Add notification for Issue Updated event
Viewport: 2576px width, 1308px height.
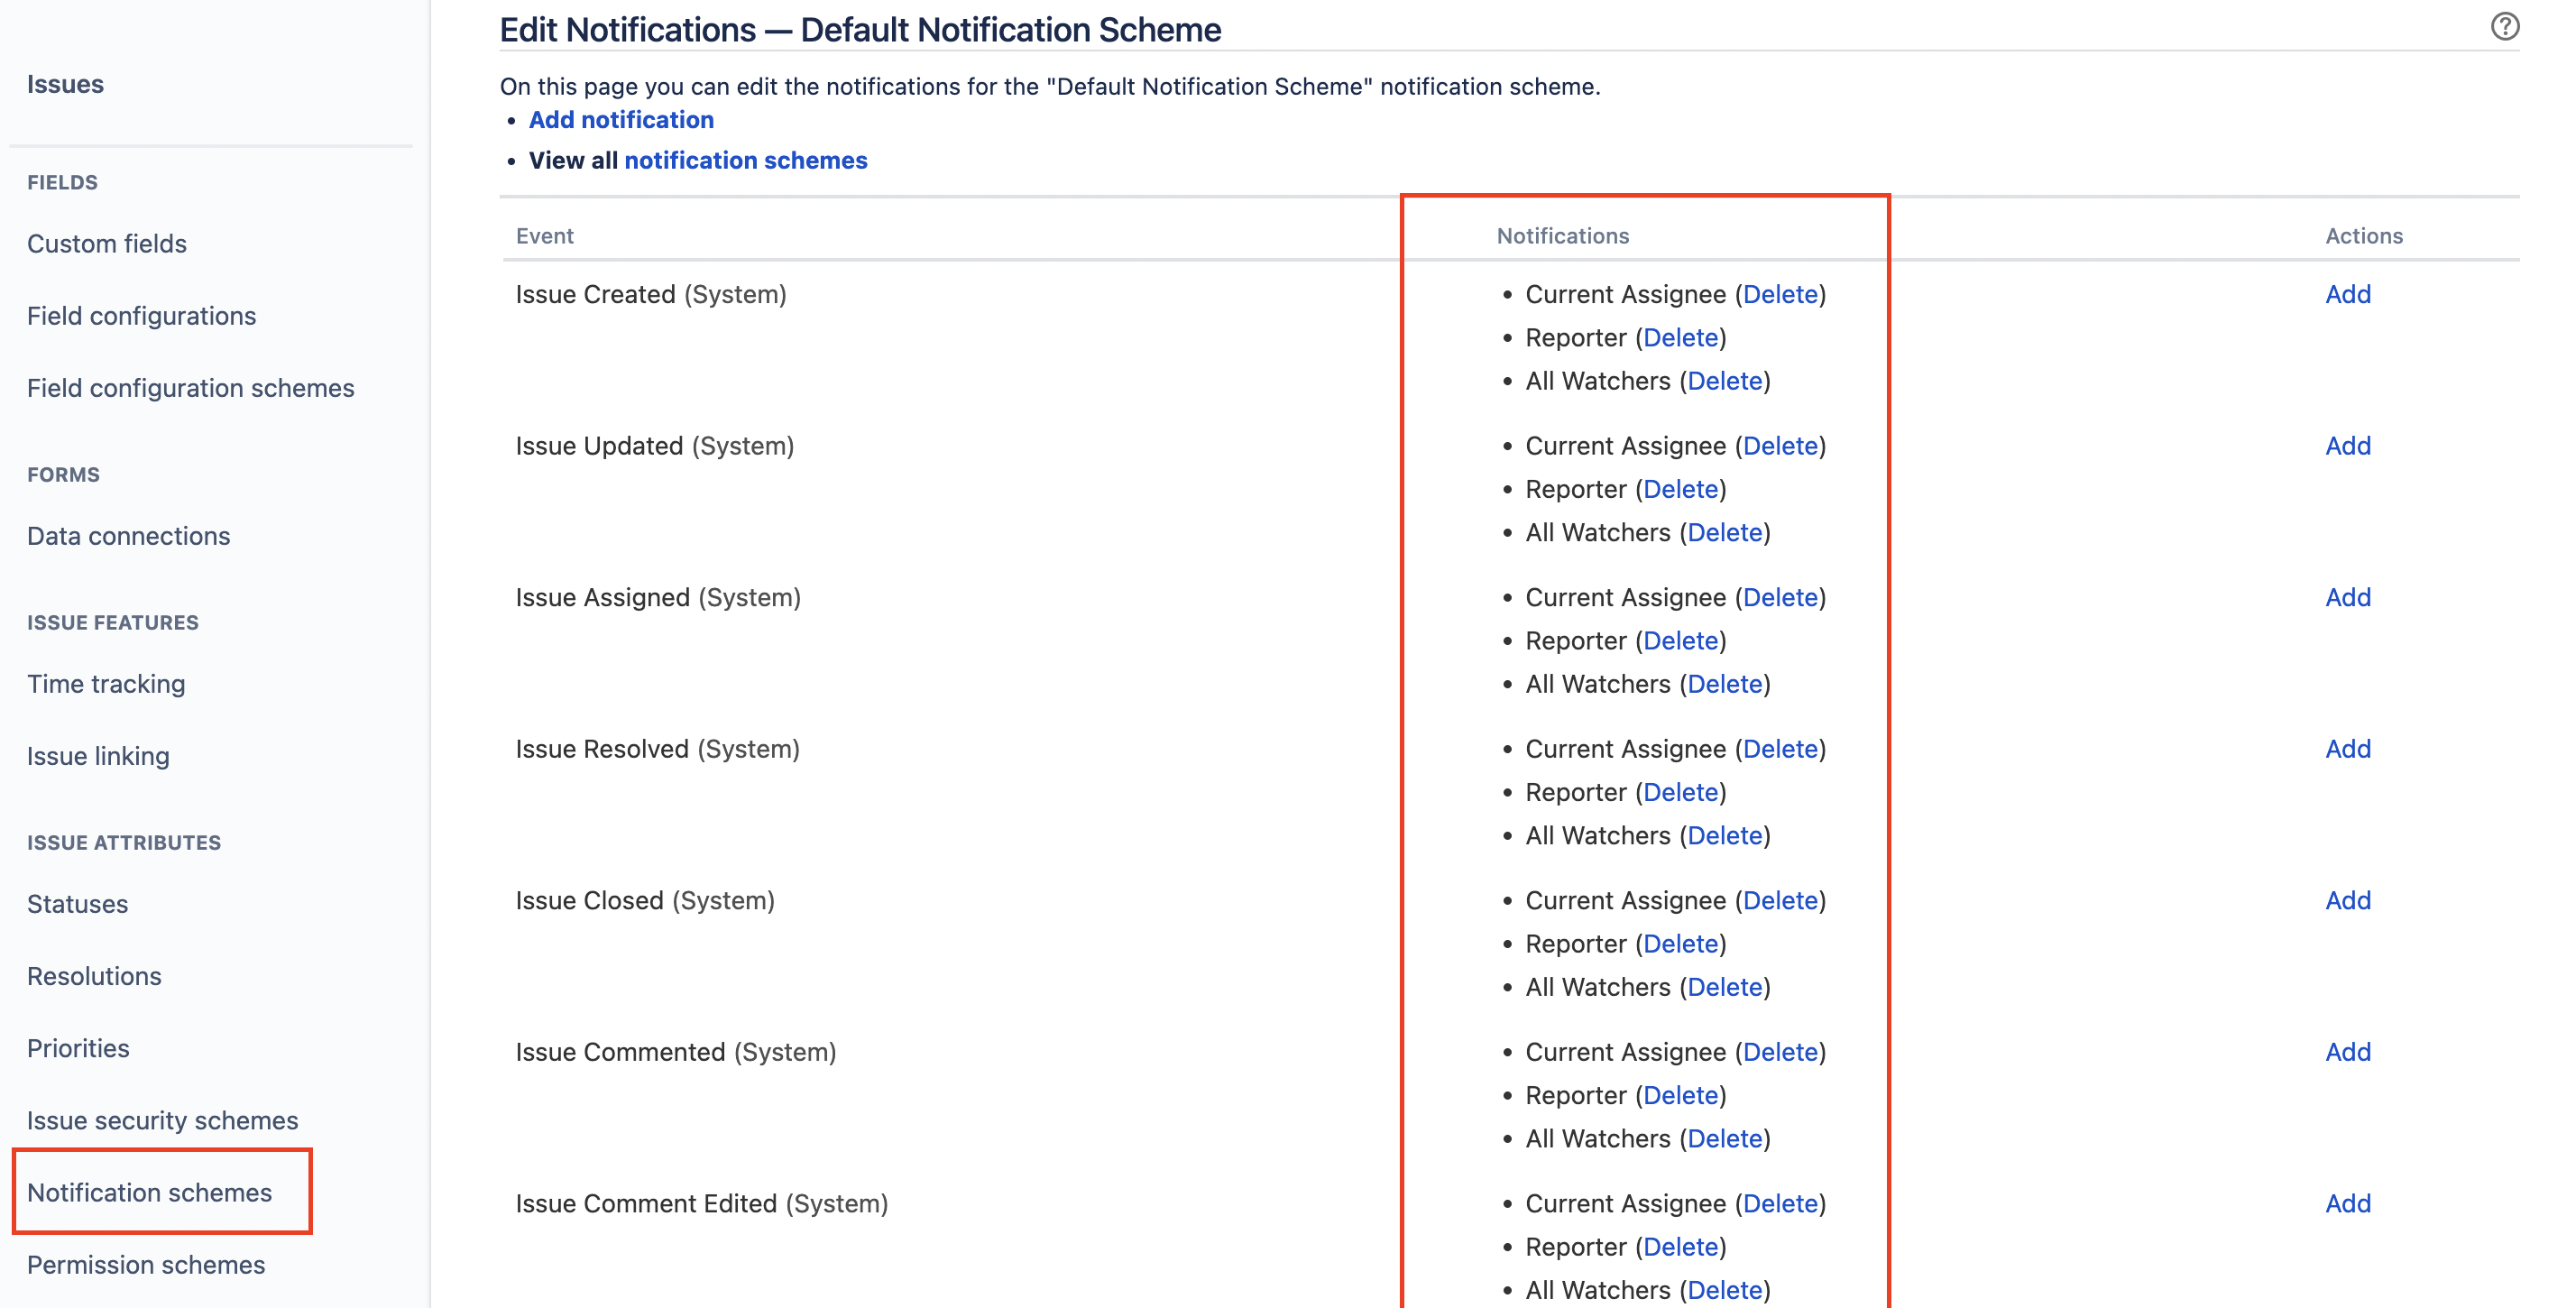pos(2348,446)
